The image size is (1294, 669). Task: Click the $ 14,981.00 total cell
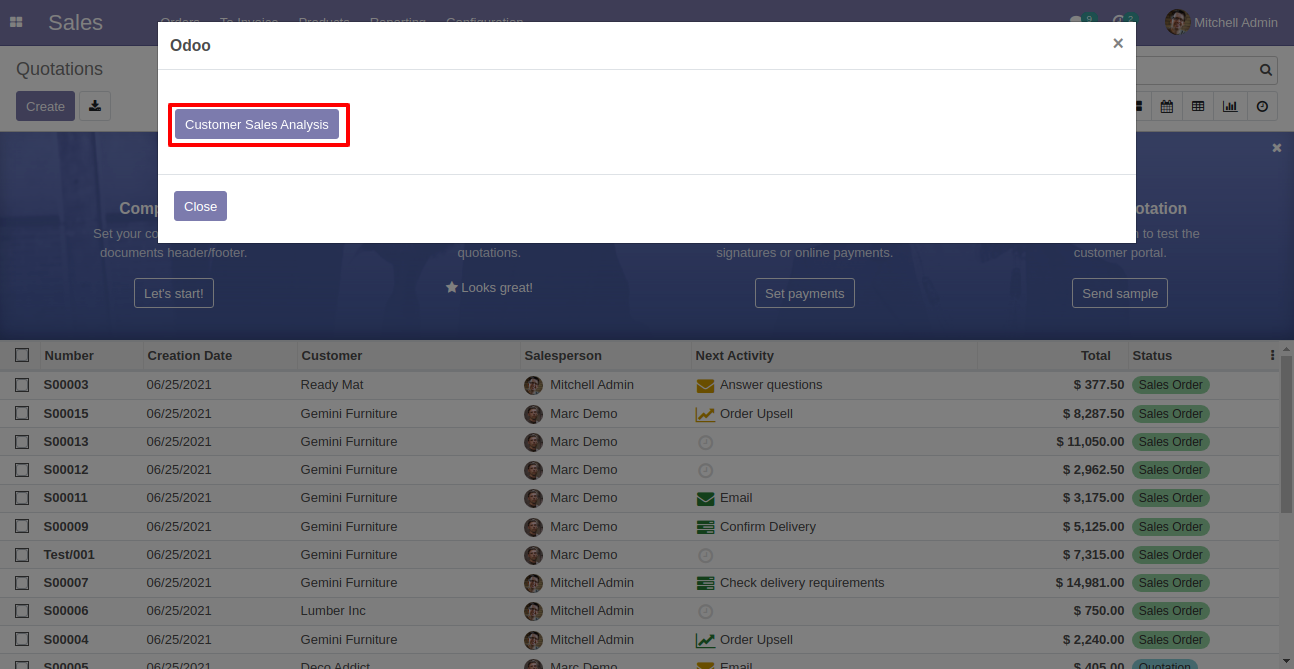[x=1052, y=583]
